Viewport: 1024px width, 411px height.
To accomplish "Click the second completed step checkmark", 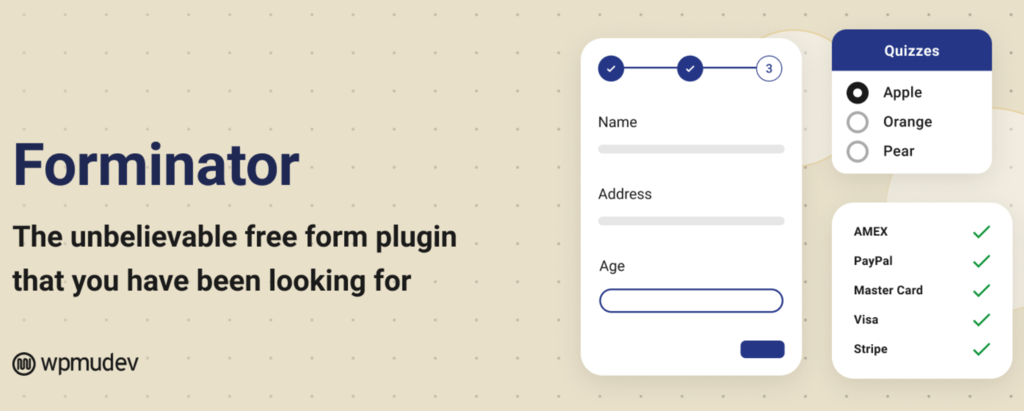I will [x=690, y=69].
